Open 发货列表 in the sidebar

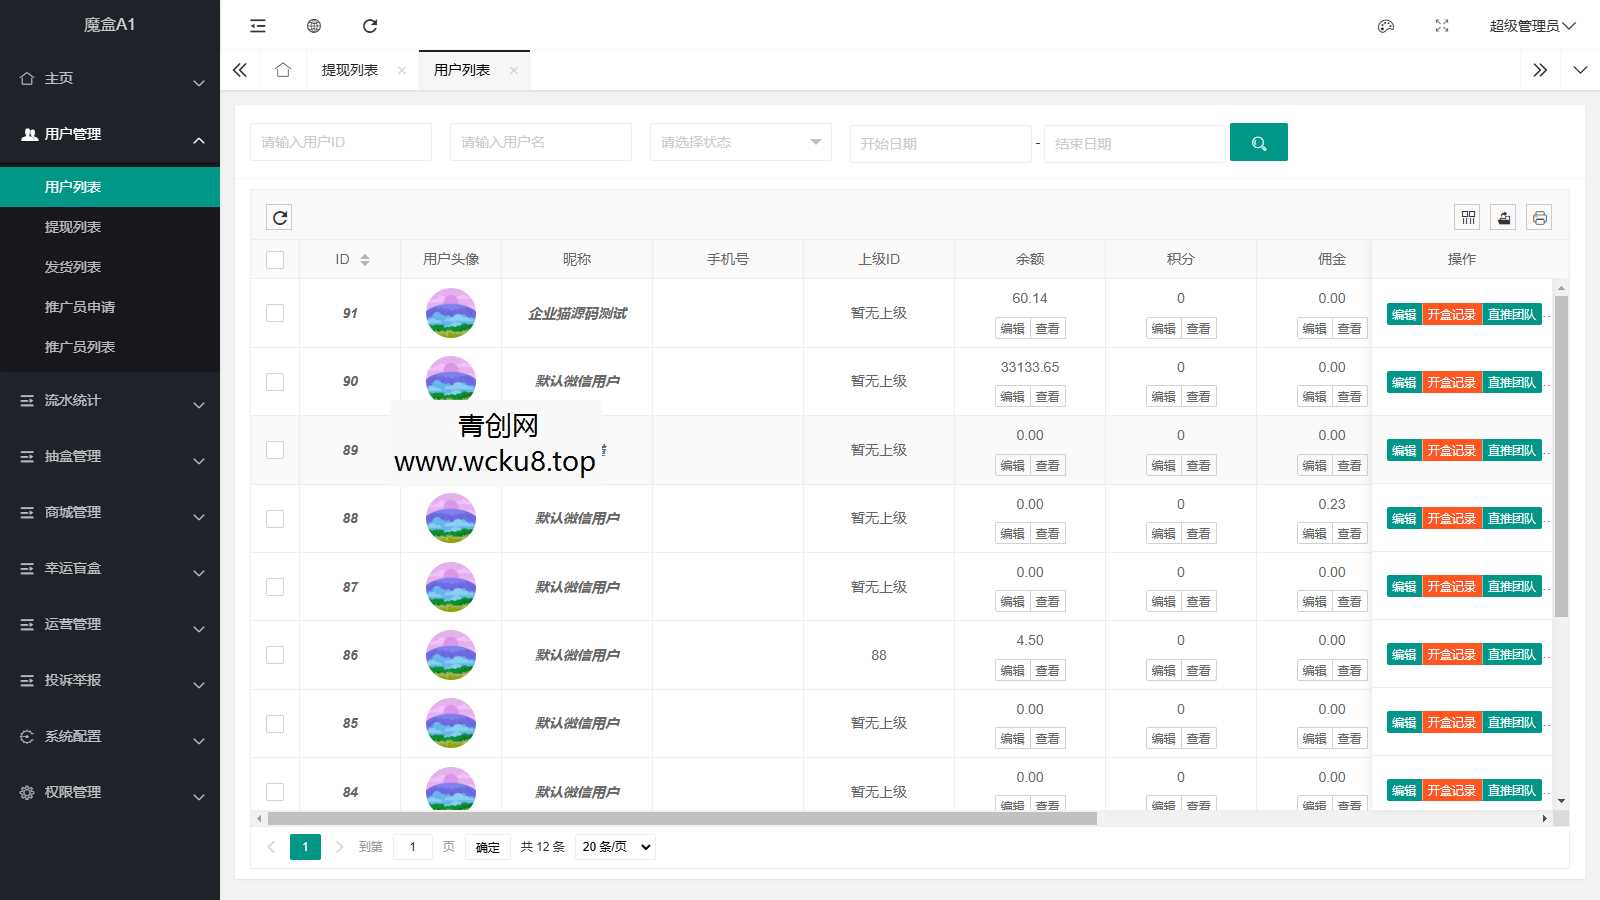(73, 267)
